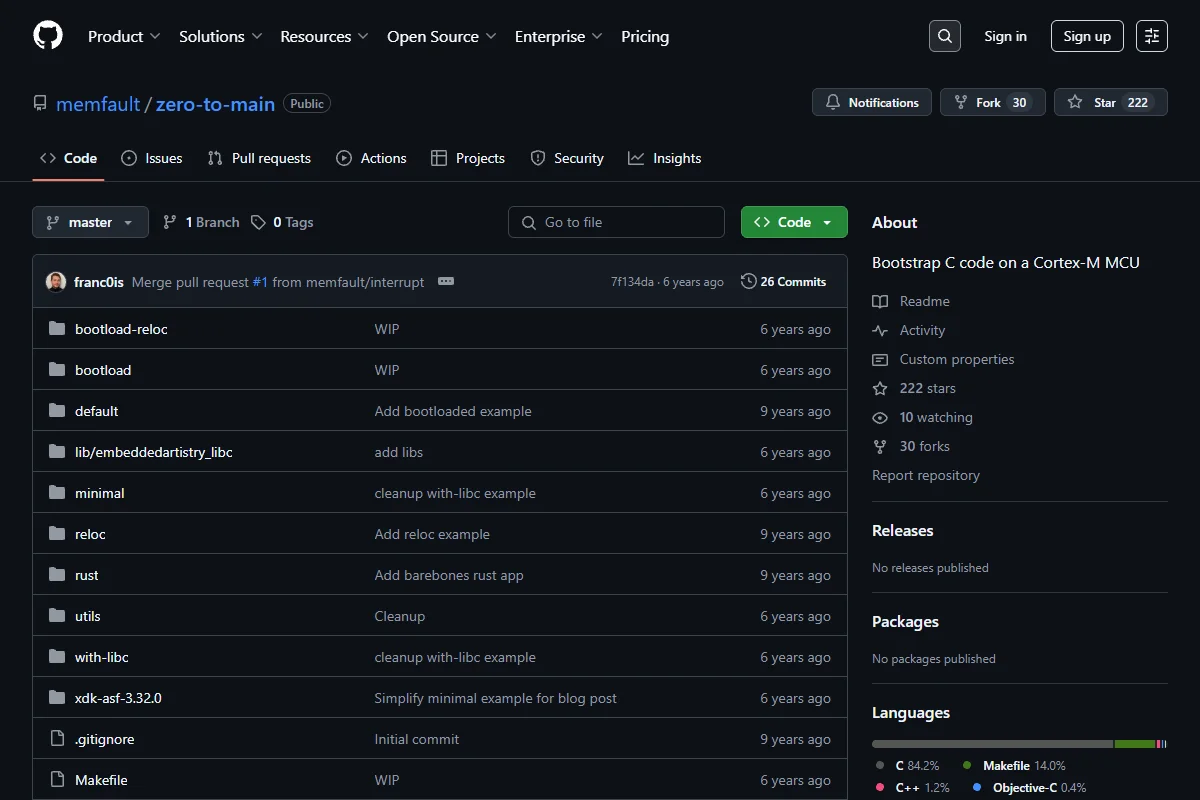1200x800 pixels.
Task: Expand the Product menu in header
Action: point(124,36)
